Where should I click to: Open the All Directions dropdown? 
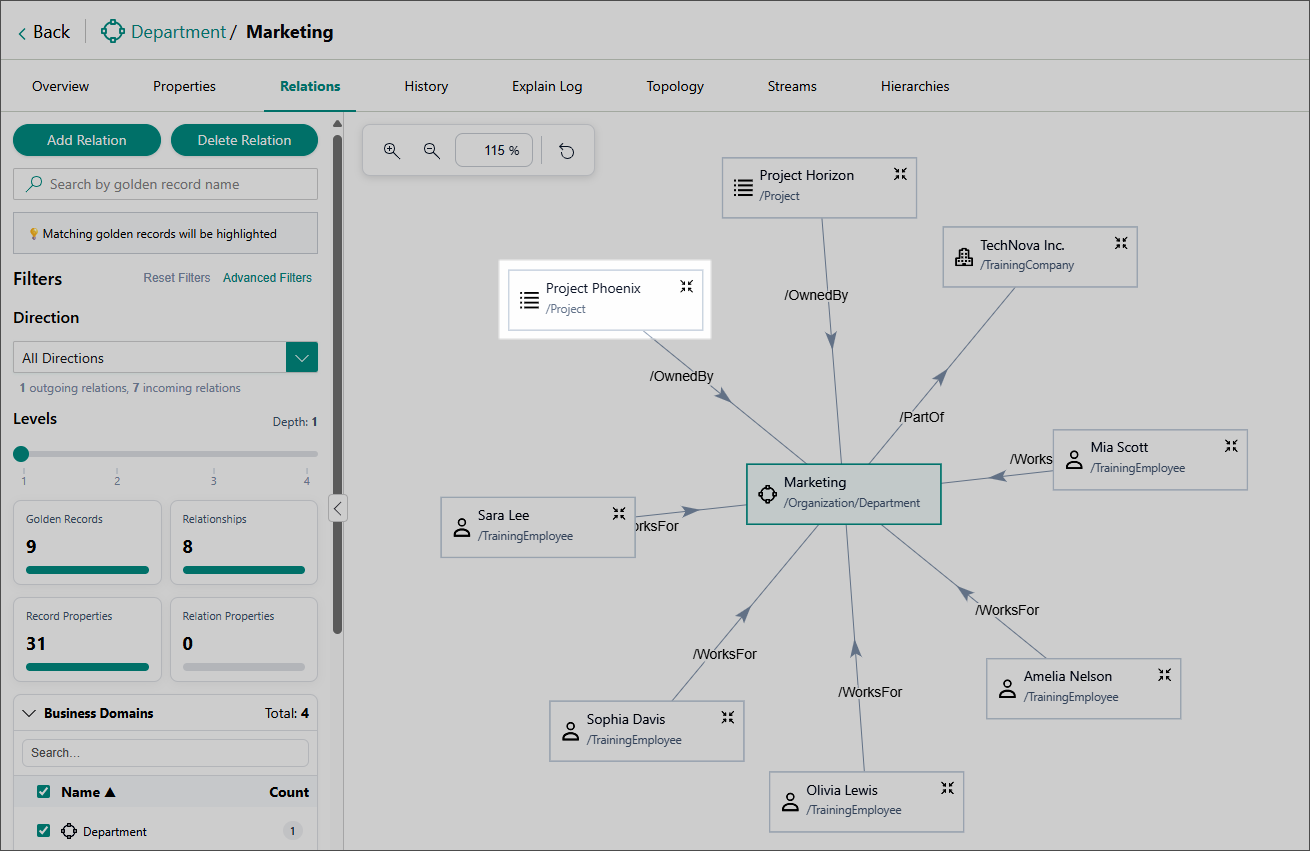(302, 358)
